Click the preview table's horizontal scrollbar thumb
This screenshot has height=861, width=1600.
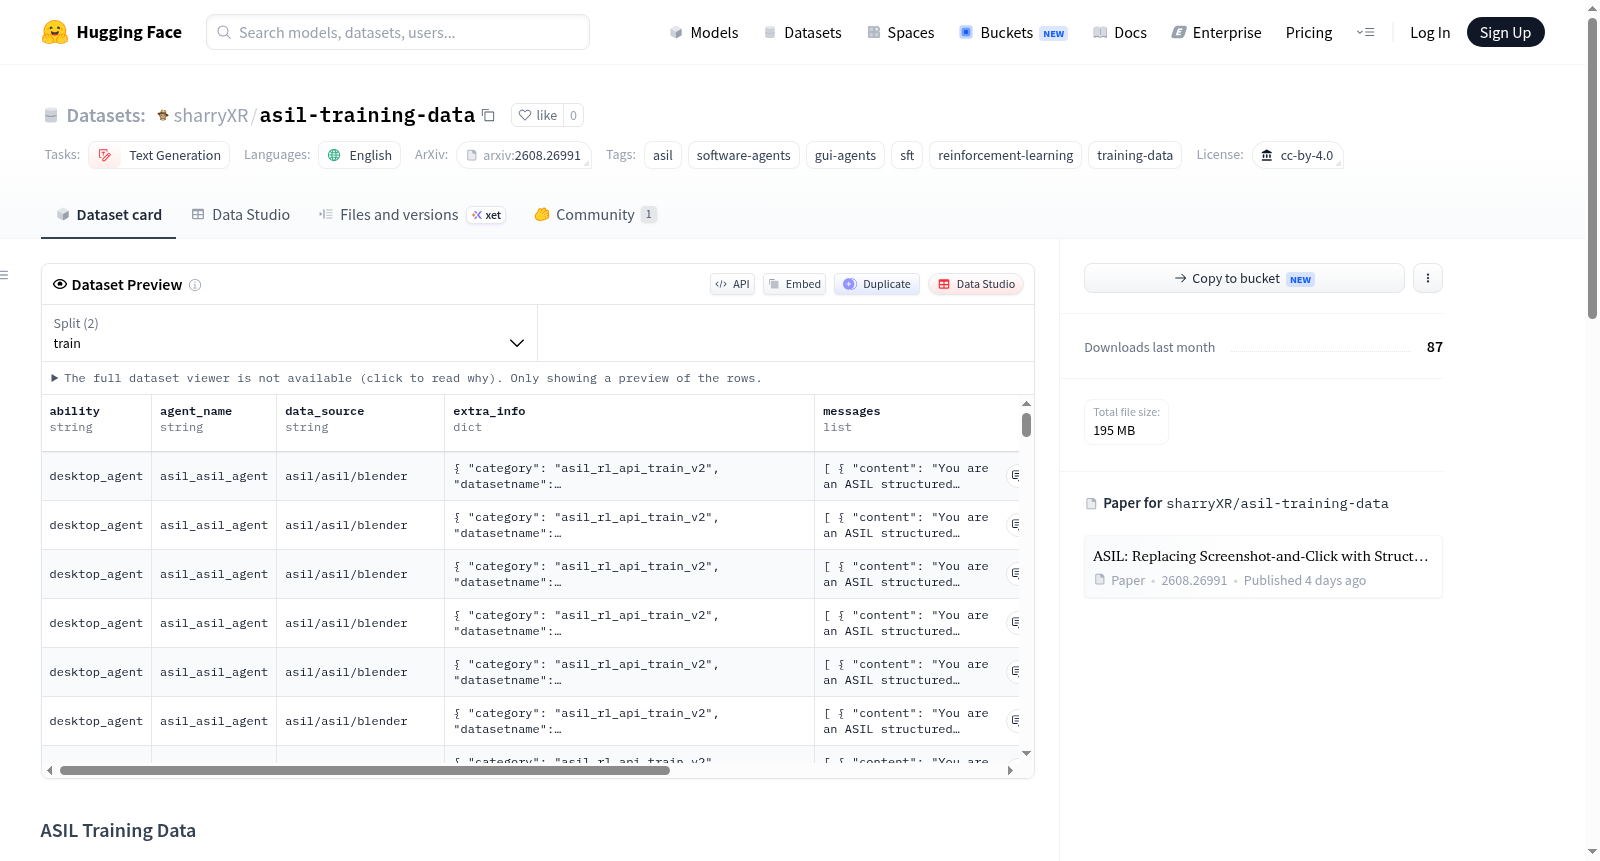coord(365,771)
